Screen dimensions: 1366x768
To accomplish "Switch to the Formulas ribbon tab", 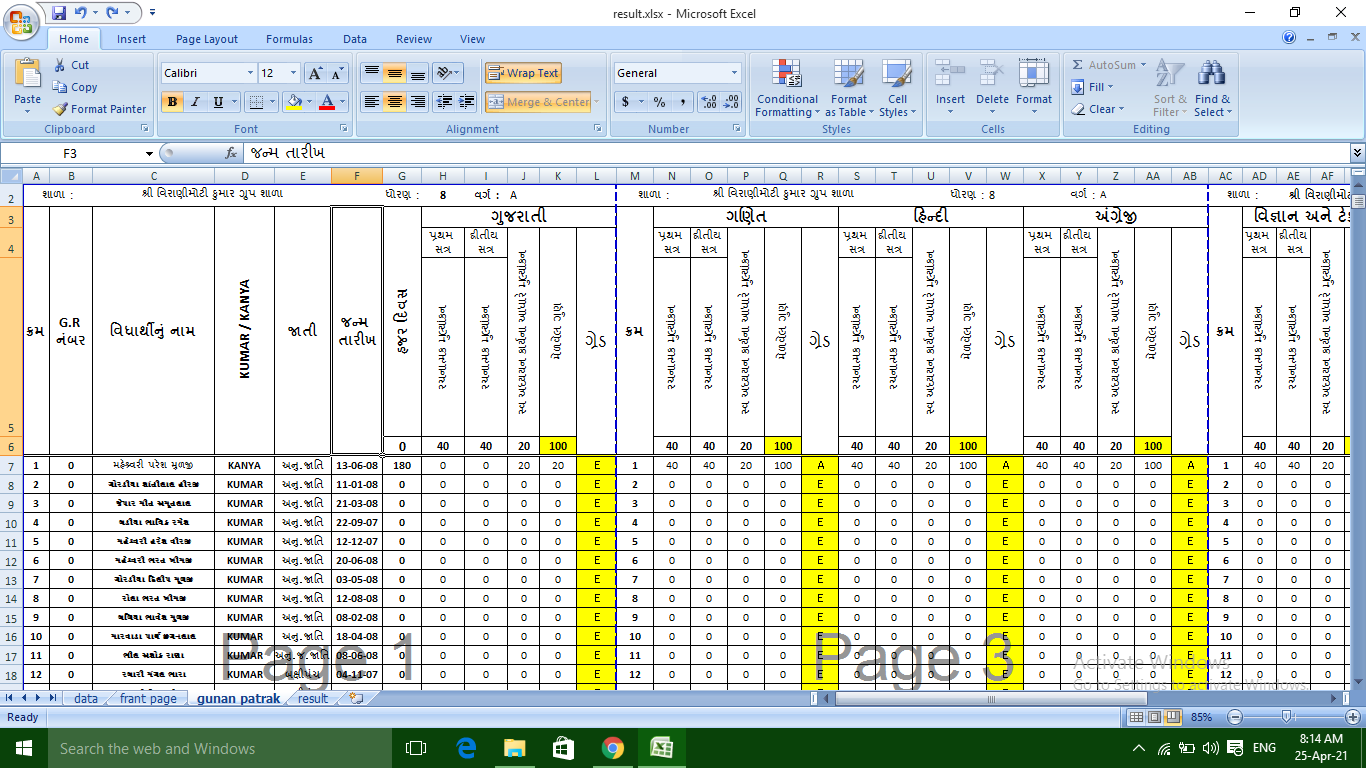I will [289, 39].
